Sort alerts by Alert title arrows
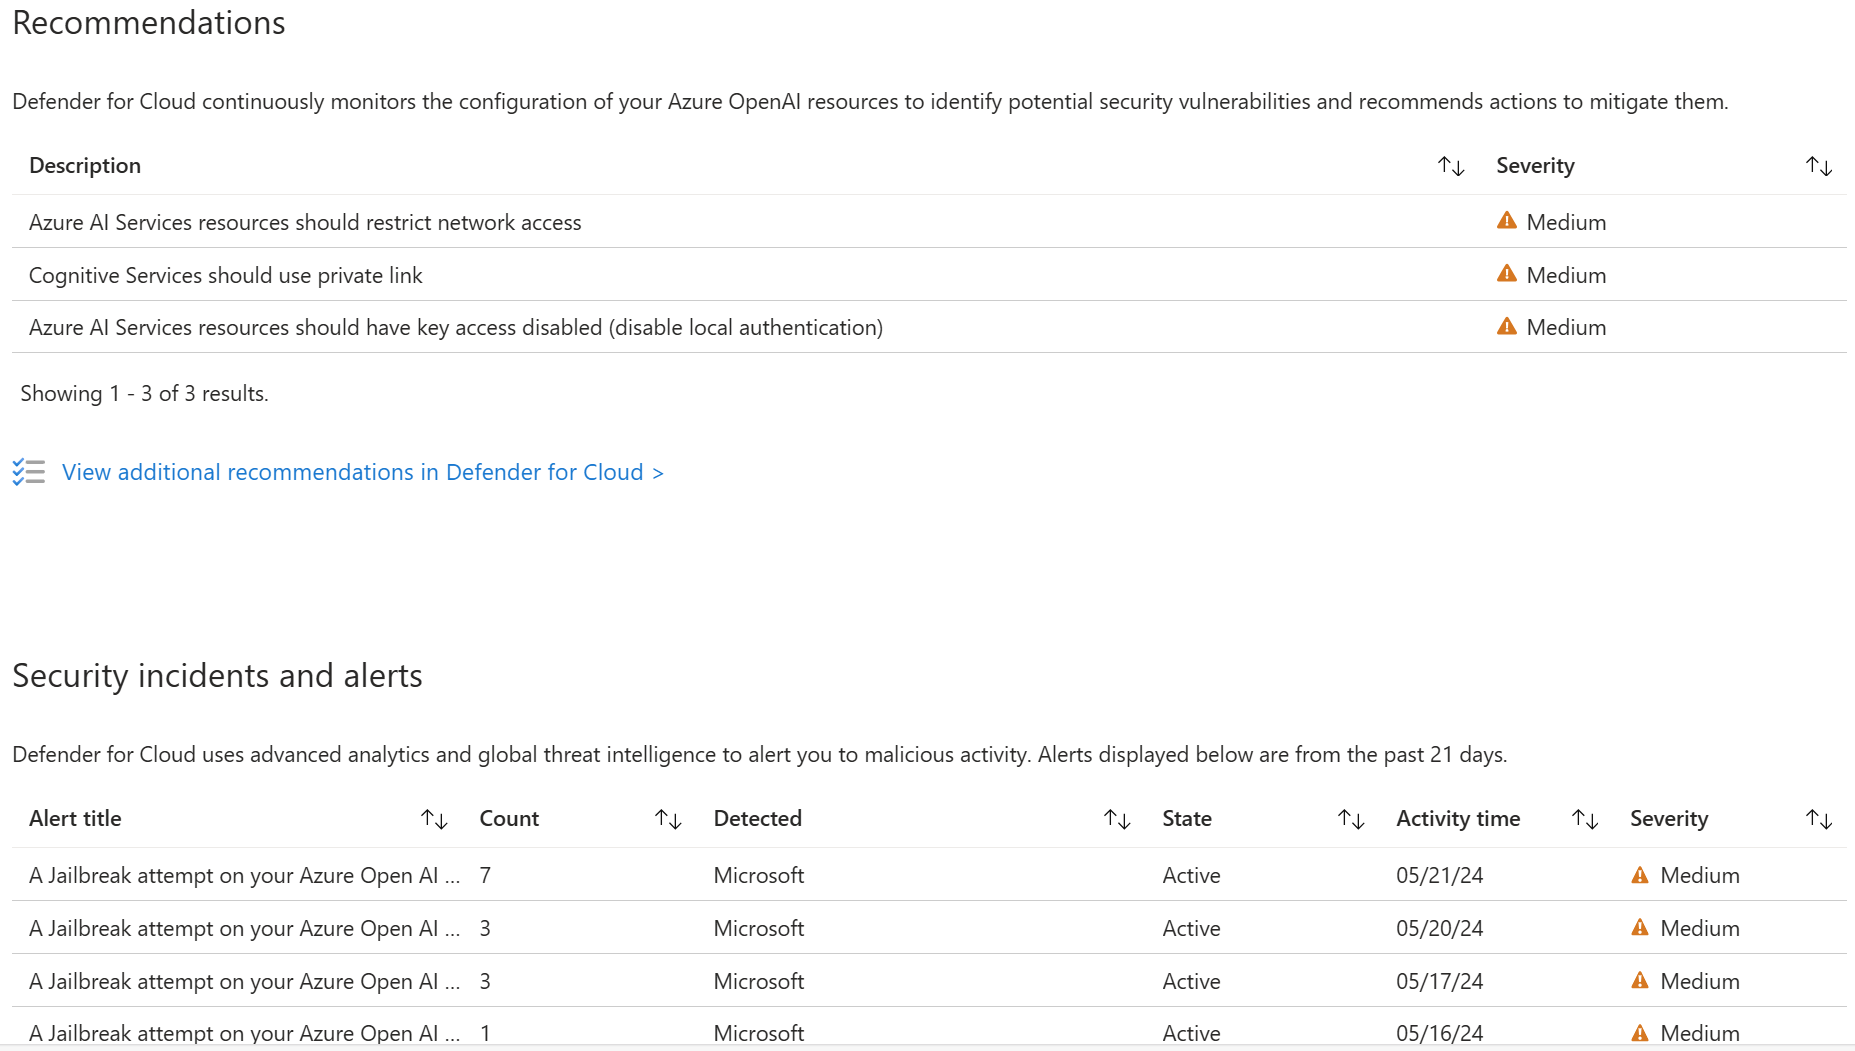The image size is (1855, 1051). (434, 819)
